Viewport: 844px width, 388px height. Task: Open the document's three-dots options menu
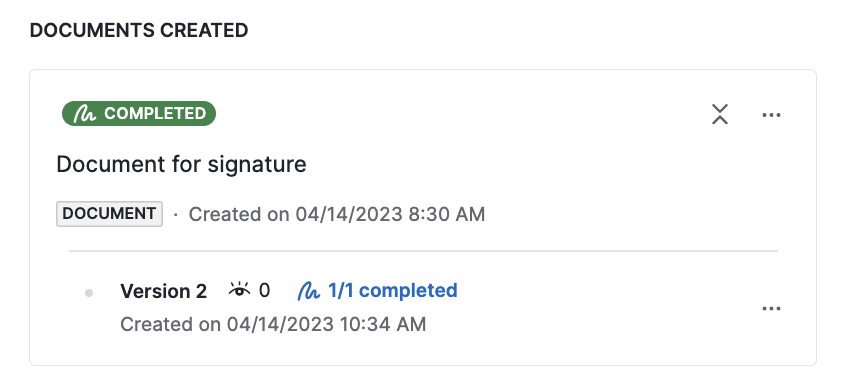[771, 115]
